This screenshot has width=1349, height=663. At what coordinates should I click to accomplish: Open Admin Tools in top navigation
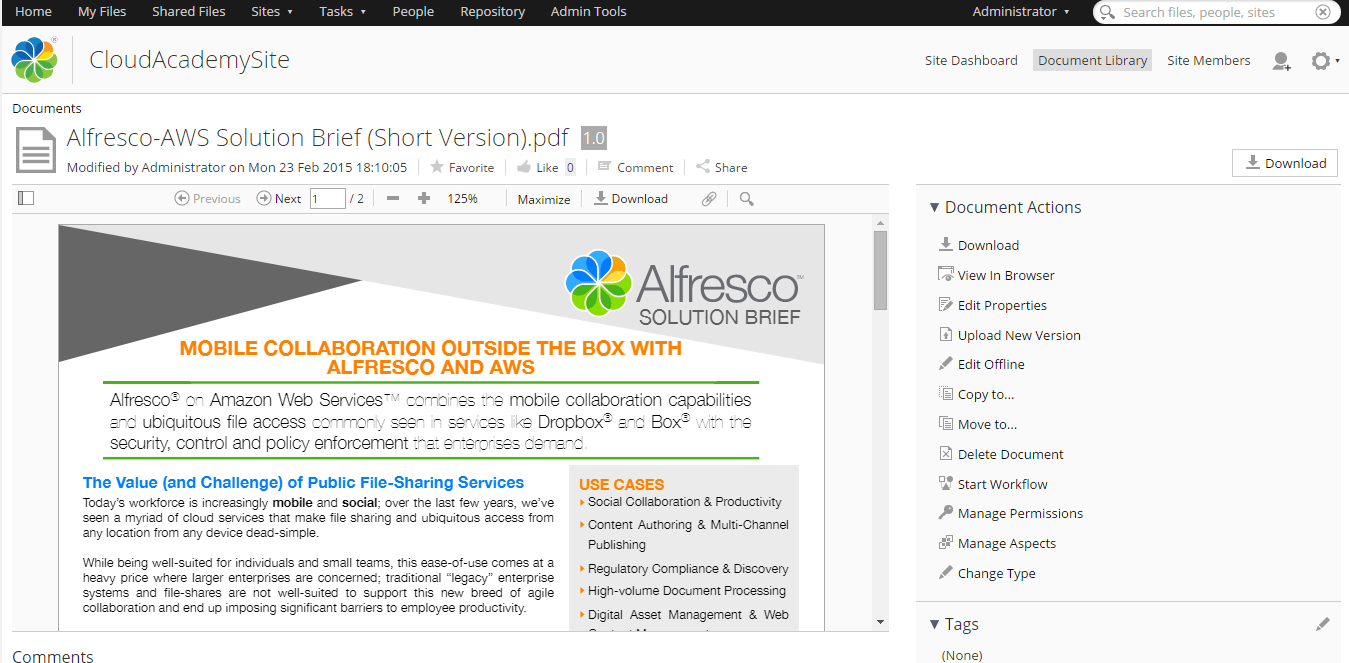click(x=589, y=12)
